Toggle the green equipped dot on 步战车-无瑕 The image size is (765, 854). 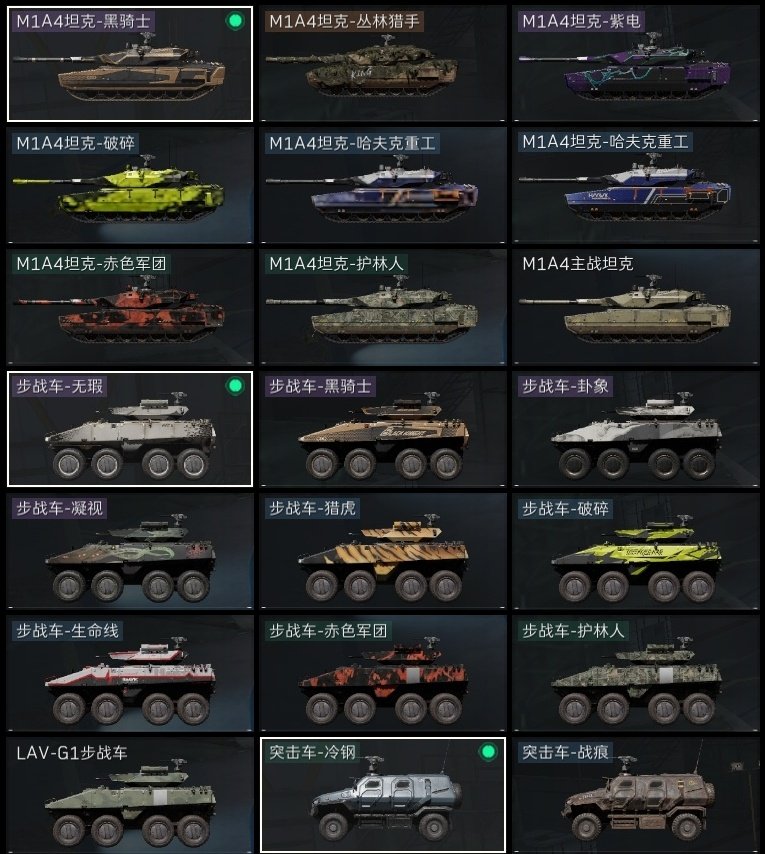pos(235,386)
